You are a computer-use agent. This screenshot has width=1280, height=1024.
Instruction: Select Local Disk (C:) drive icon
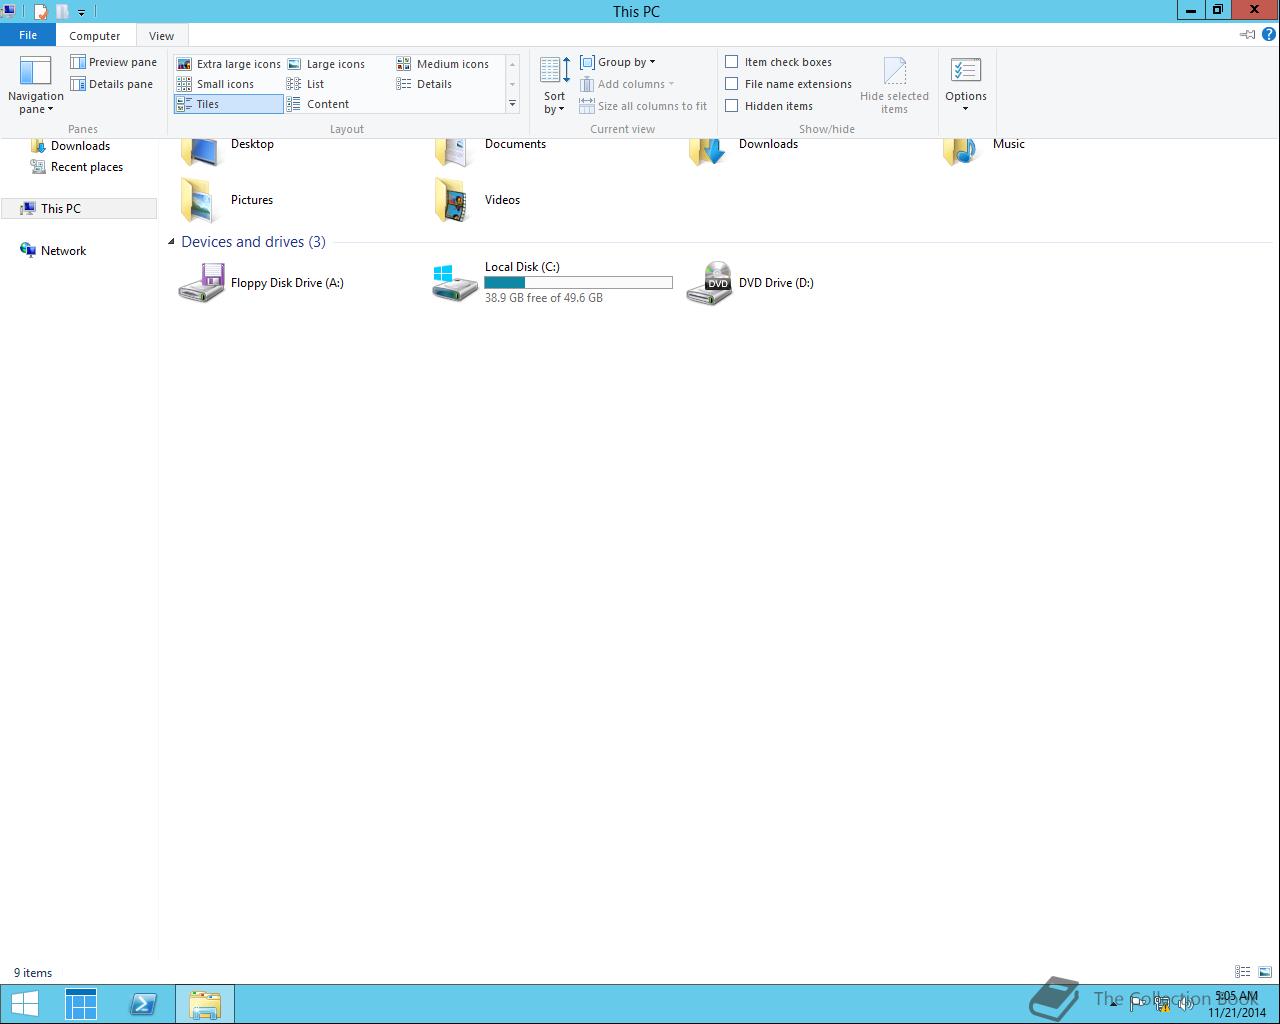pos(454,283)
